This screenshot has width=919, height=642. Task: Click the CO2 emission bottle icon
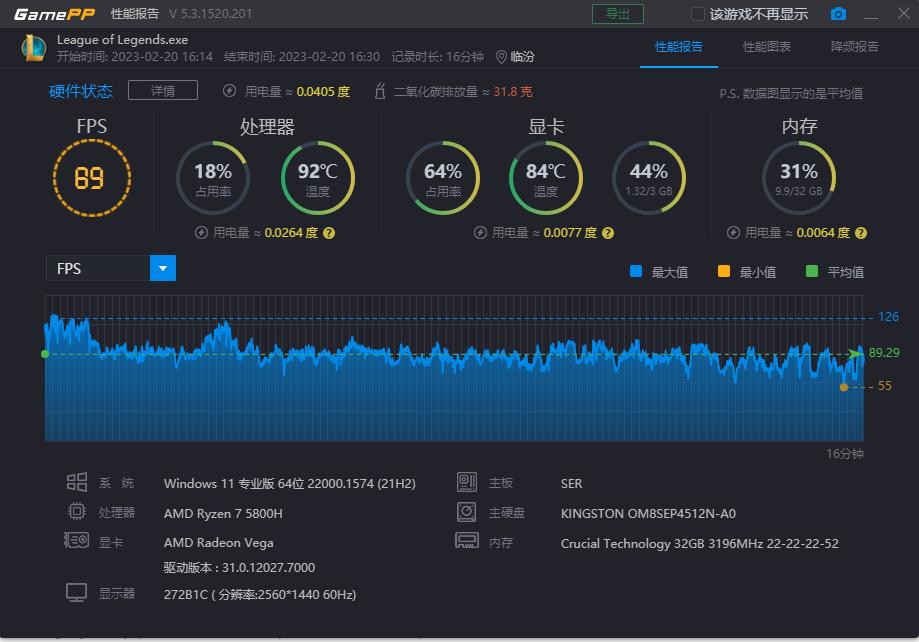tap(379, 91)
